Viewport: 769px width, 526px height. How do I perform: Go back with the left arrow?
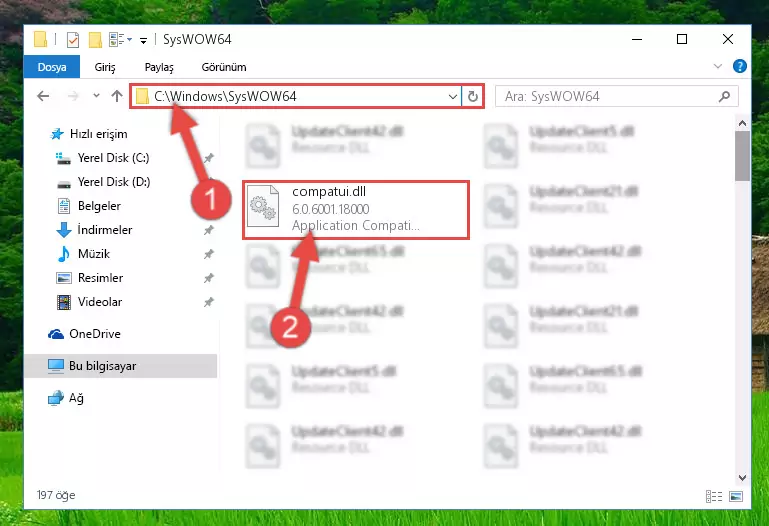(43, 96)
